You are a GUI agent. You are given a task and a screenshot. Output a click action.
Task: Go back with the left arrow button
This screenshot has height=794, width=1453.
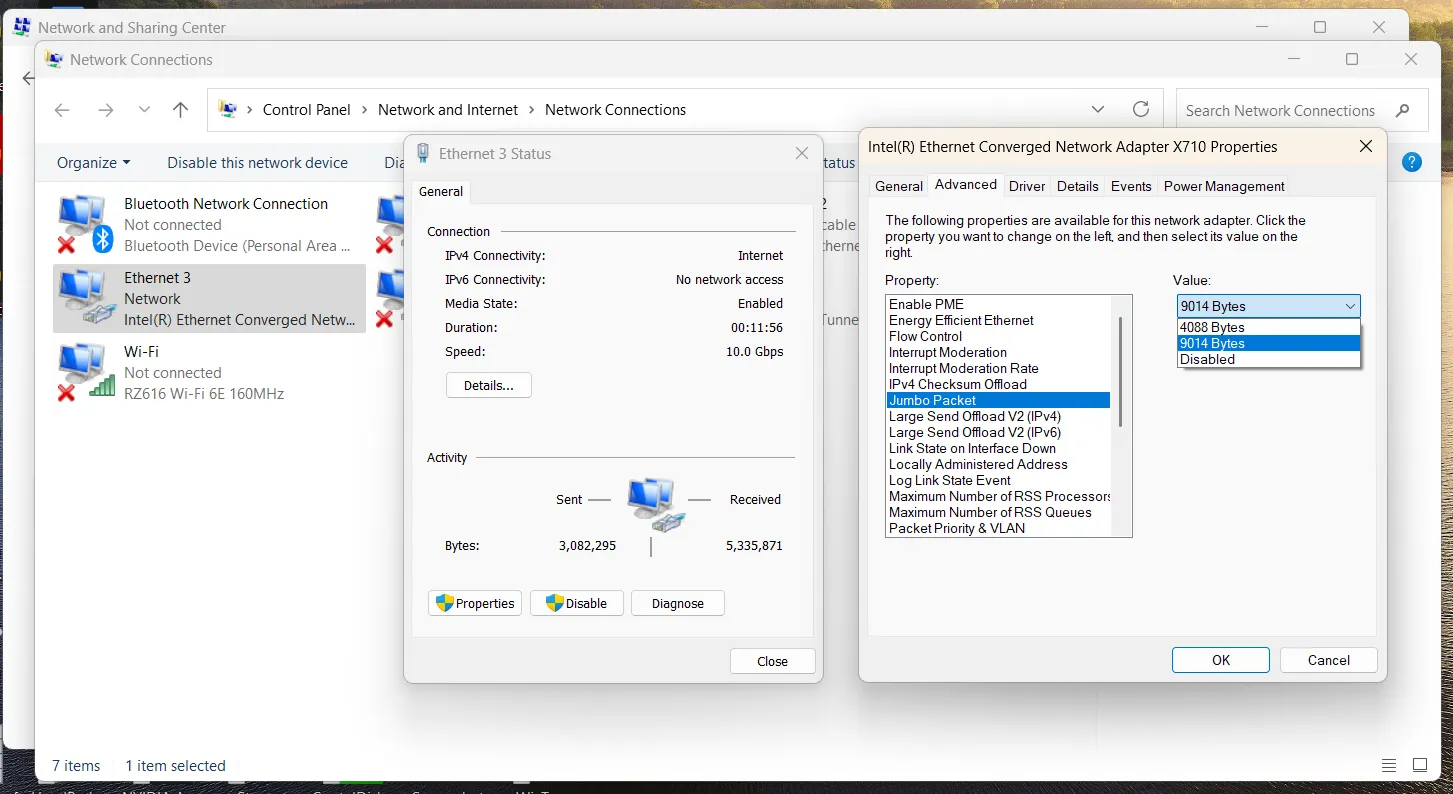62,110
